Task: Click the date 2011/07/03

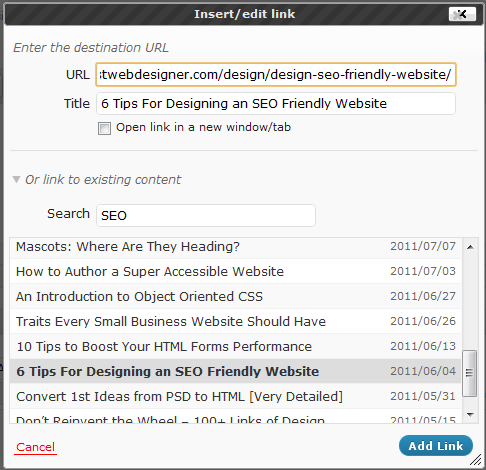Action: 423,271
